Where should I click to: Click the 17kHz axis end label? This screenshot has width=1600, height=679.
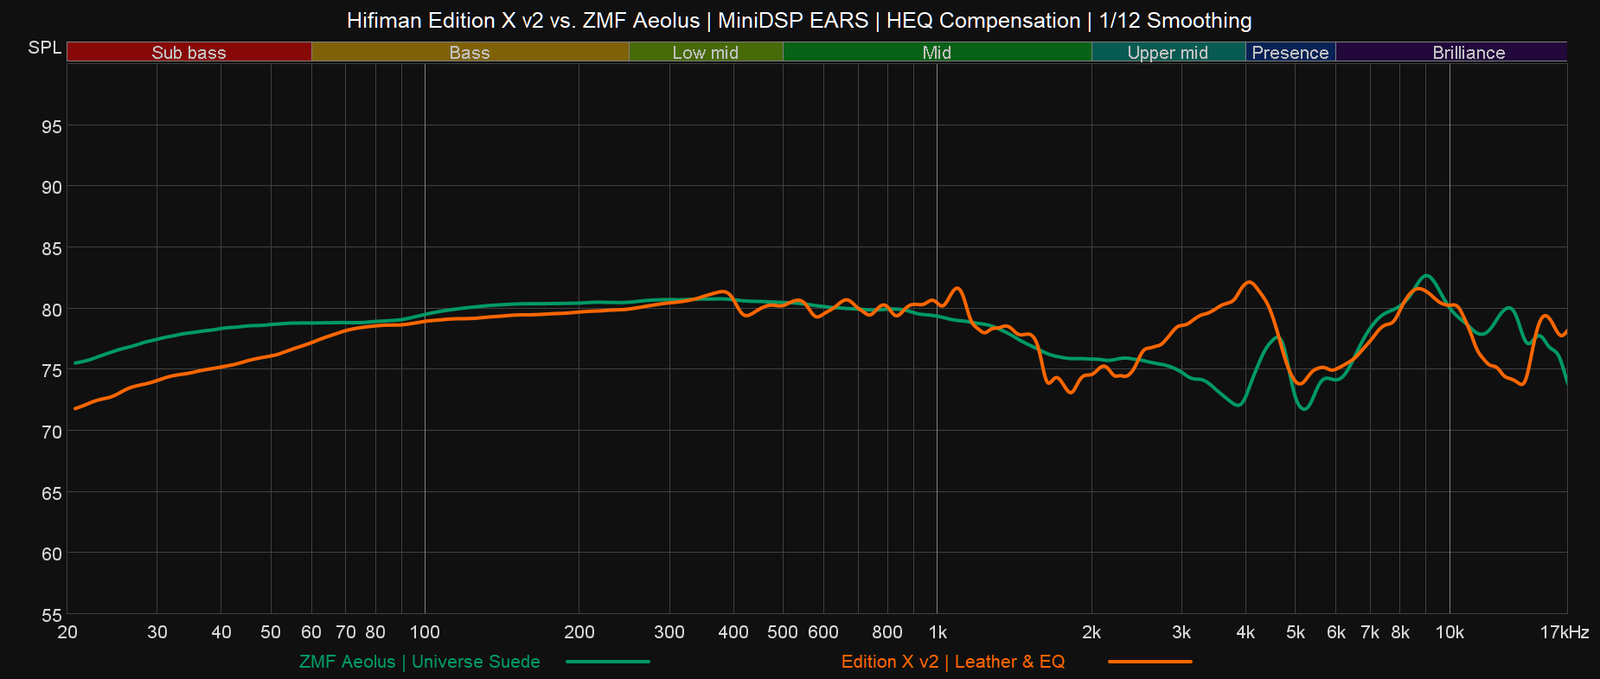pos(1564,632)
